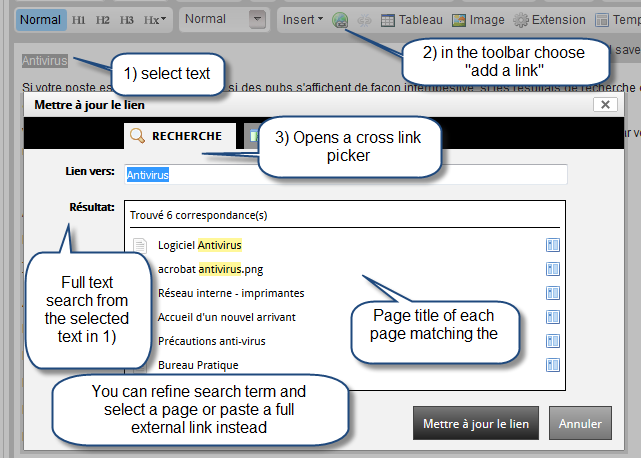Open preview icon for Logiciel Antivirus result
This screenshot has width=641, height=458.
[552, 245]
